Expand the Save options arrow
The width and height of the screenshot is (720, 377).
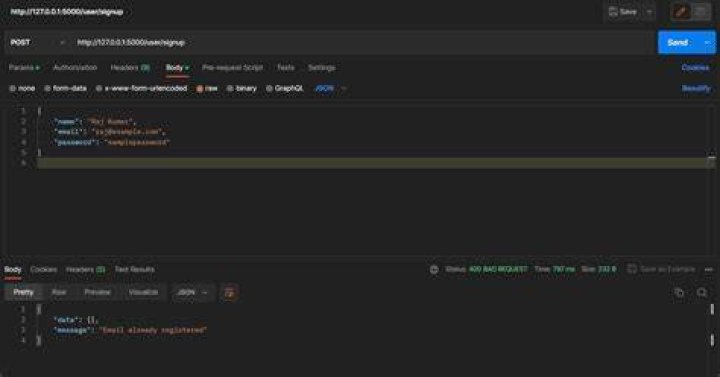click(649, 12)
